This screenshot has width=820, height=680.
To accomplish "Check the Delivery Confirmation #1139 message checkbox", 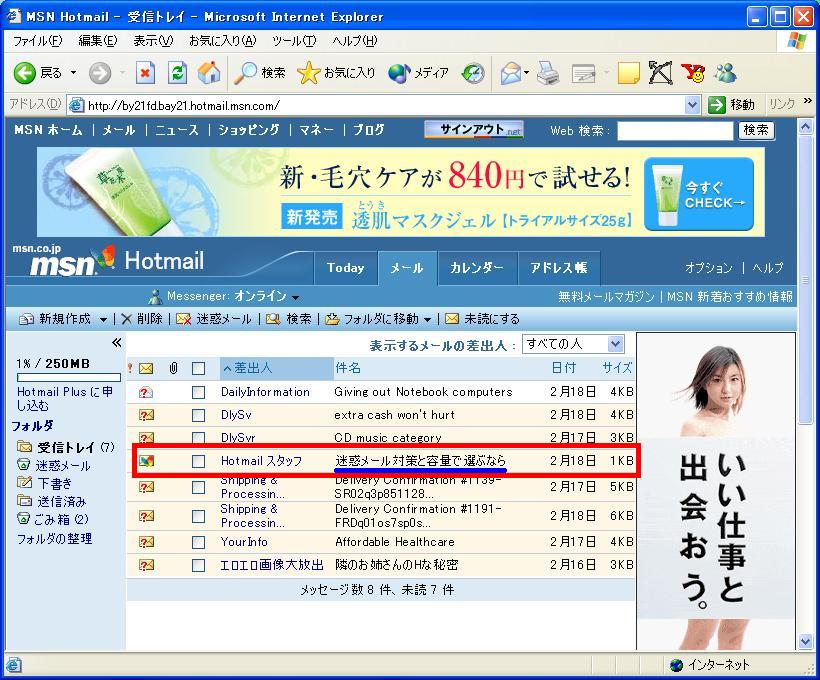I will pos(198,487).
